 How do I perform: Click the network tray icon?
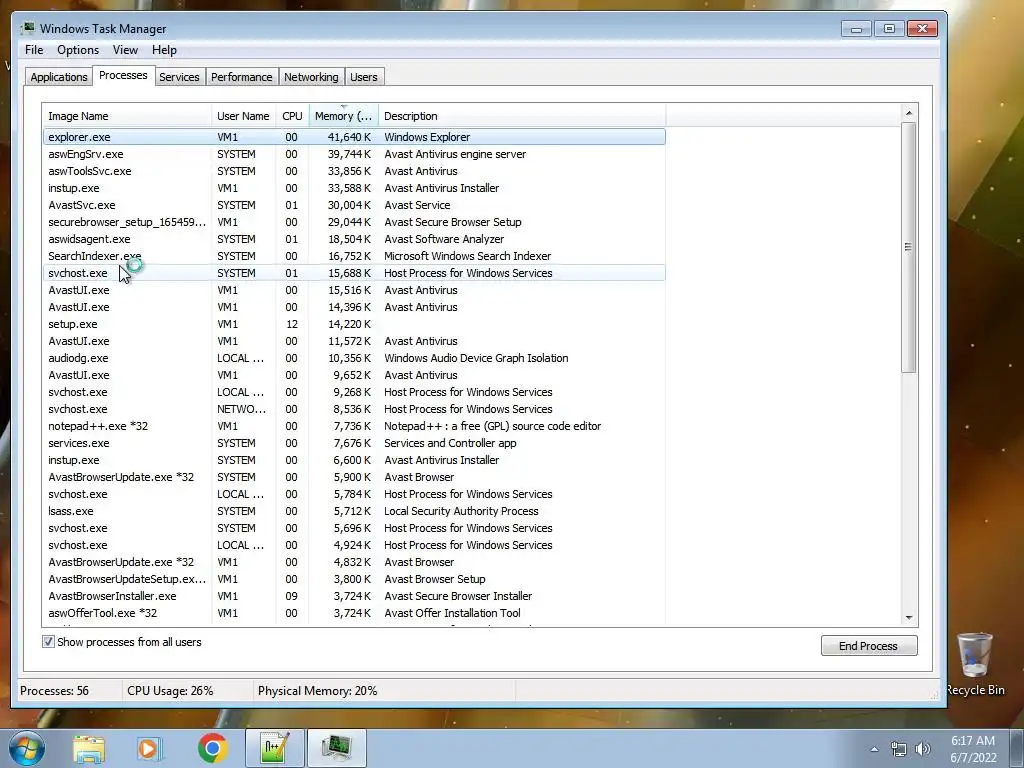[x=899, y=749]
